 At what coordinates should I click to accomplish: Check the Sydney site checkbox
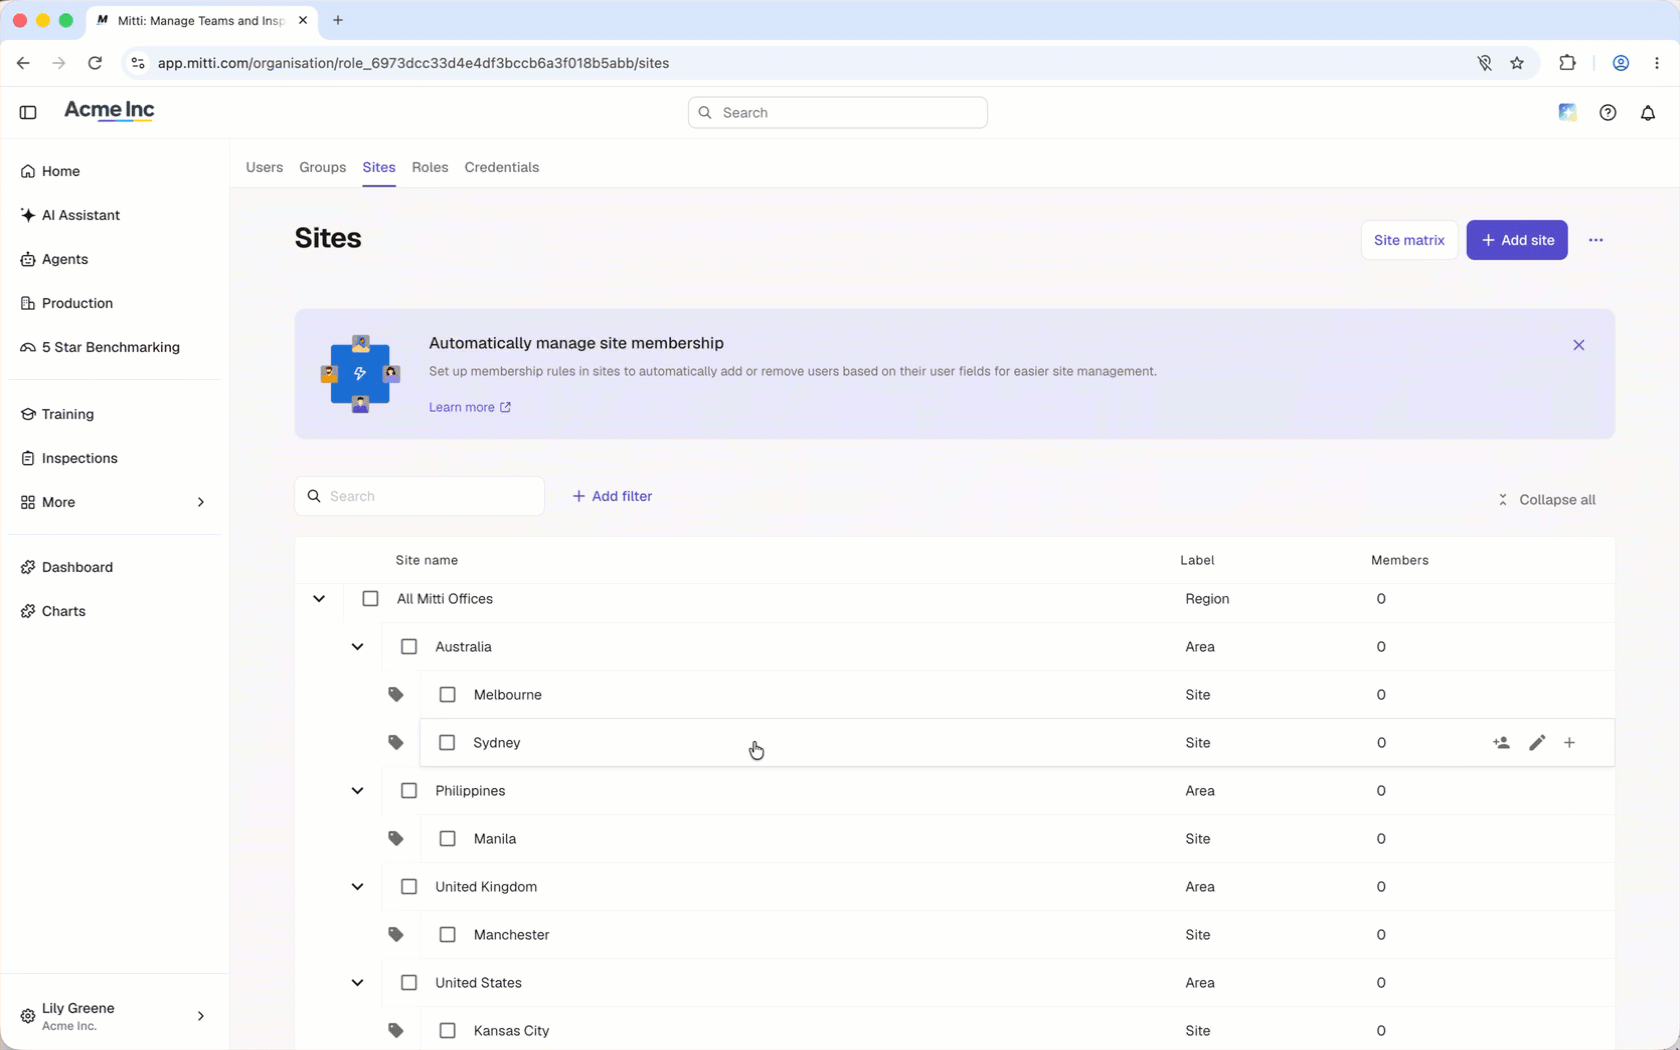point(447,743)
